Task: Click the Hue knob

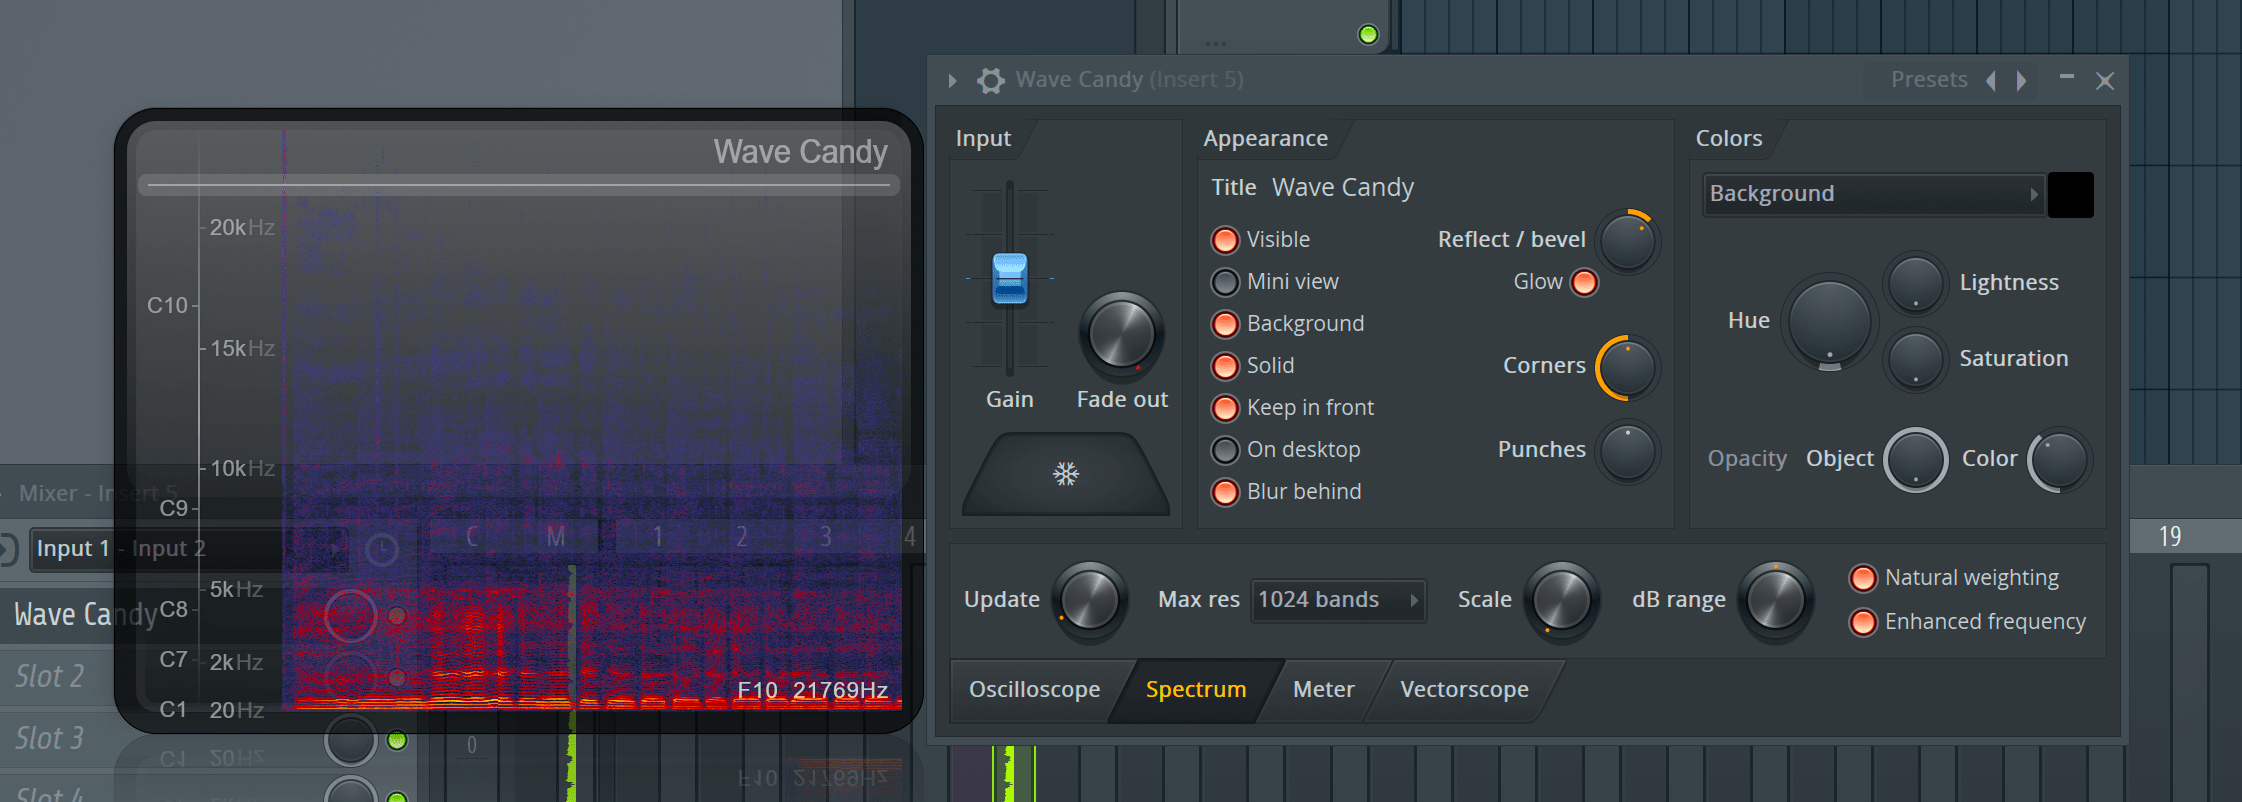Action: click(x=1829, y=322)
